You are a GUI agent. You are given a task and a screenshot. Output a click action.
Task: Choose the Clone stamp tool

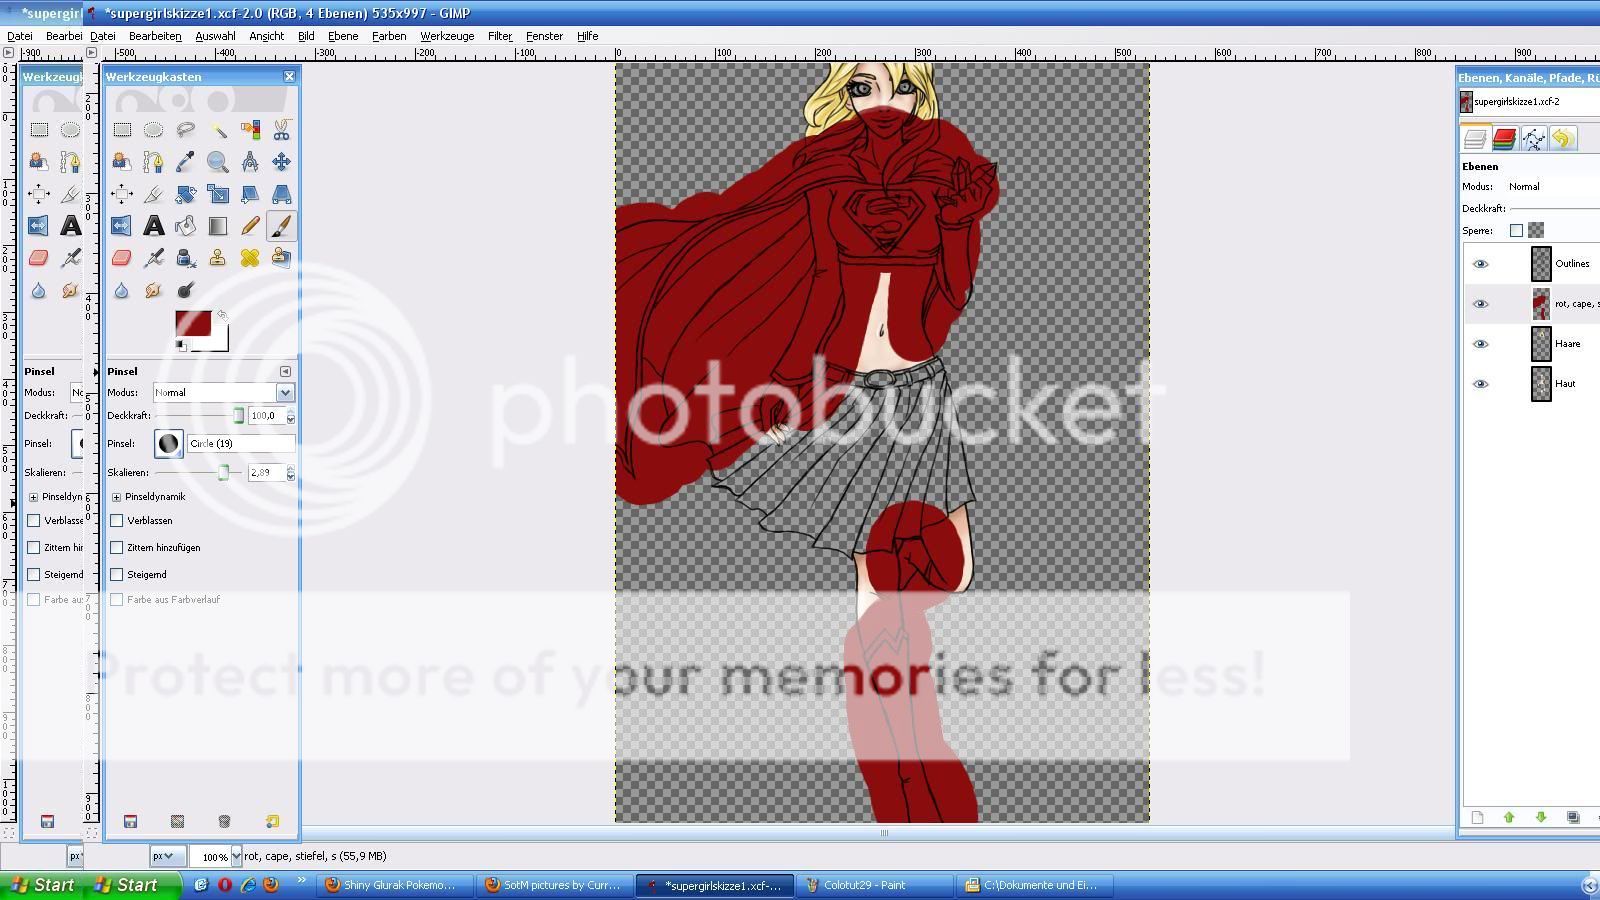pos(217,258)
